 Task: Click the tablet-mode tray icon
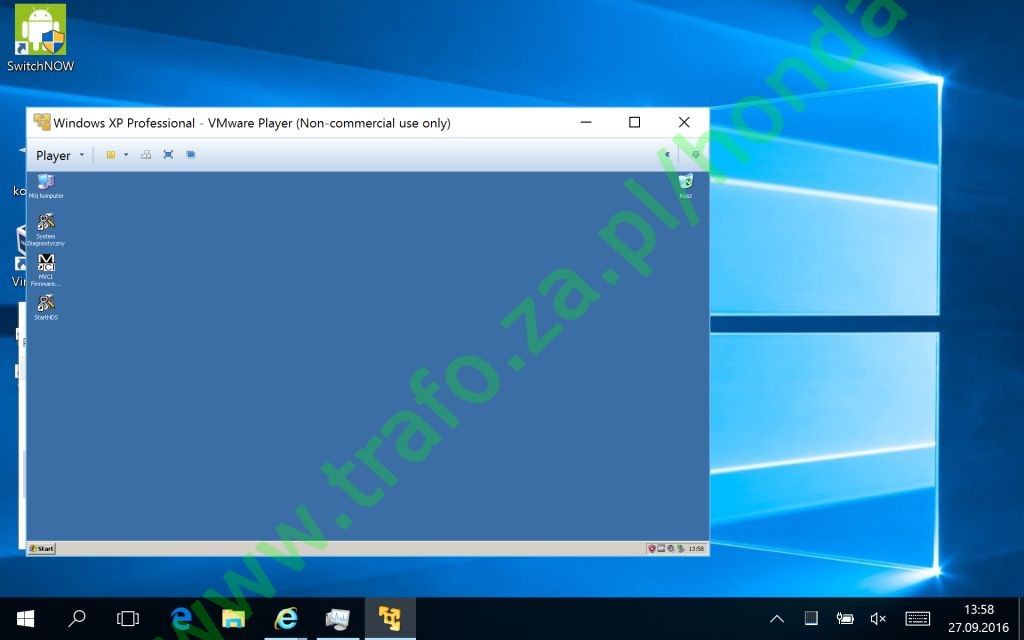[810, 618]
